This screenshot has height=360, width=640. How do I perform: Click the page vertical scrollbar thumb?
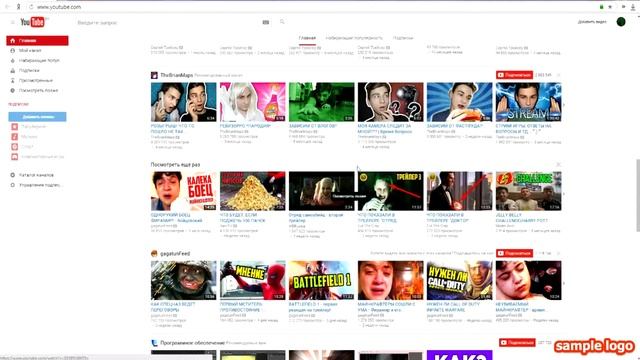click(x=638, y=195)
